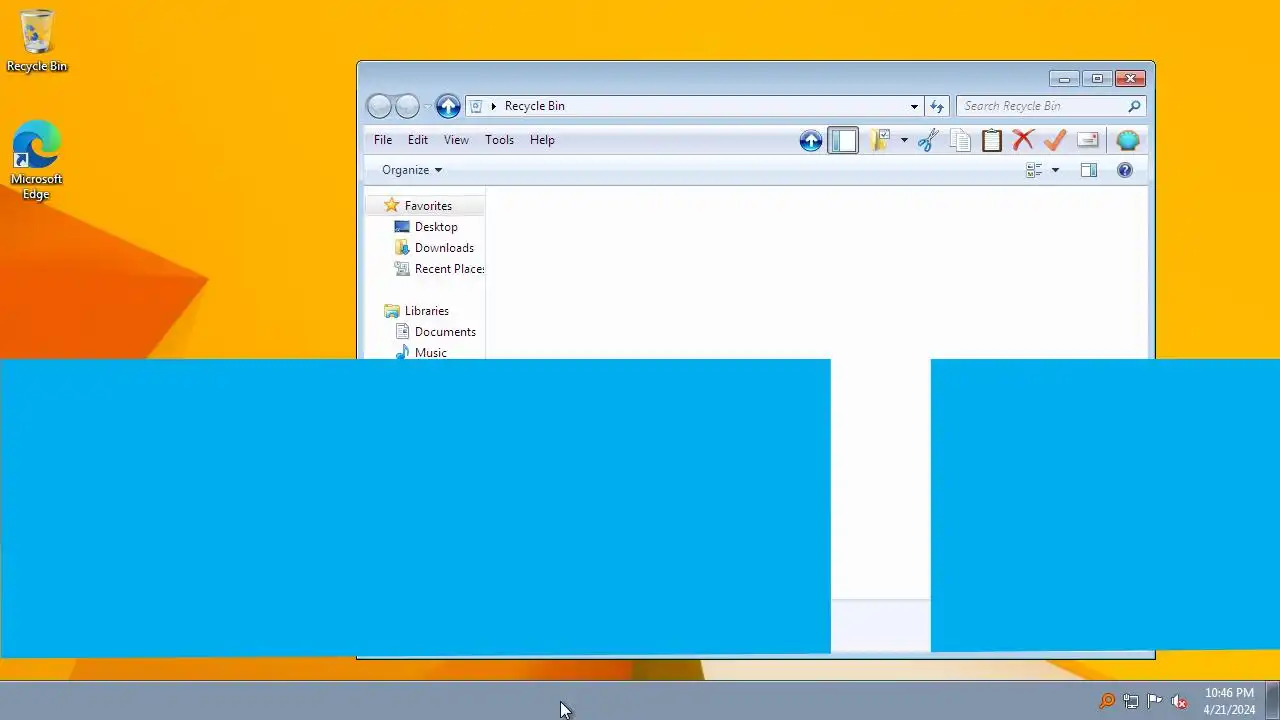
Task: Click the folder options icon with checkmark
Action: click(879, 141)
